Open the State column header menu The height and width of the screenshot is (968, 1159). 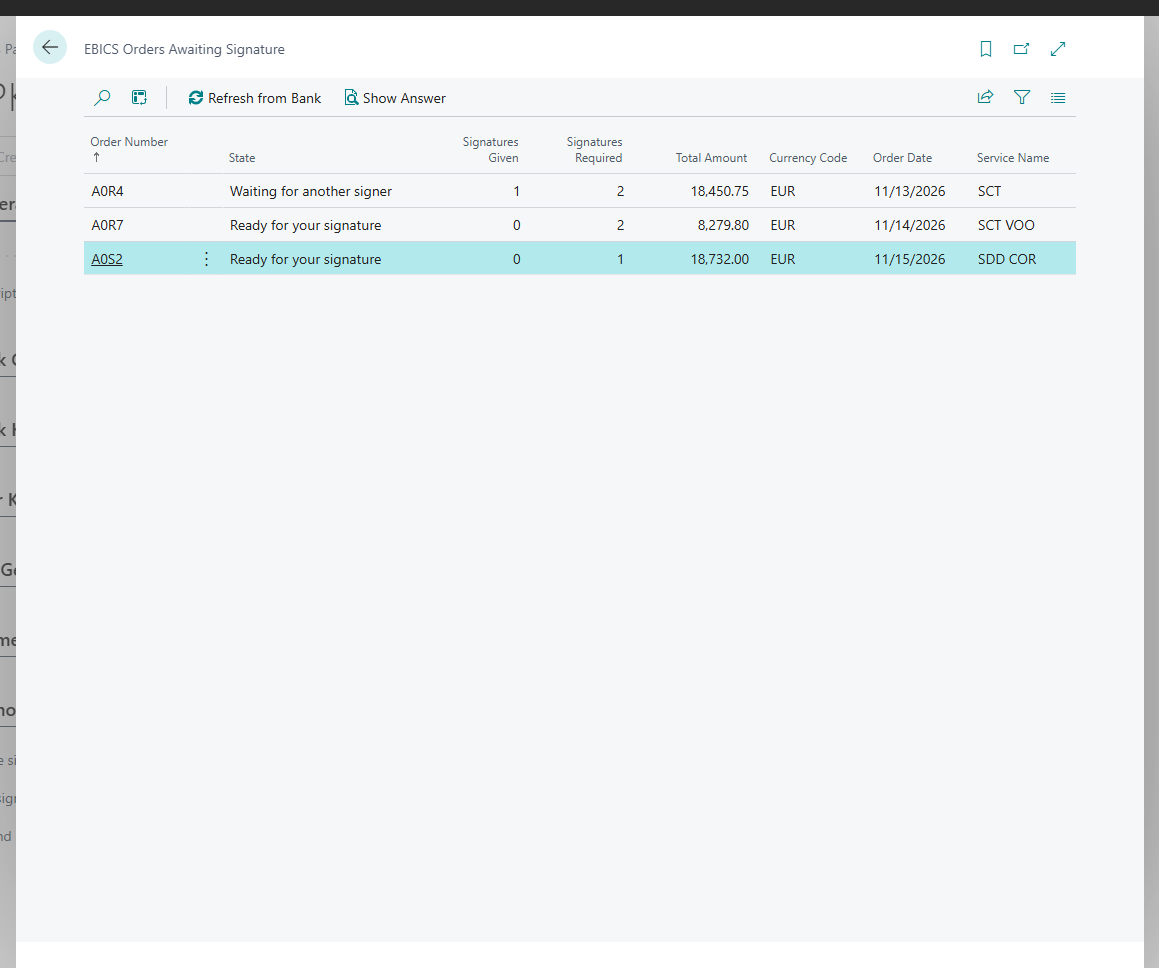pos(242,158)
